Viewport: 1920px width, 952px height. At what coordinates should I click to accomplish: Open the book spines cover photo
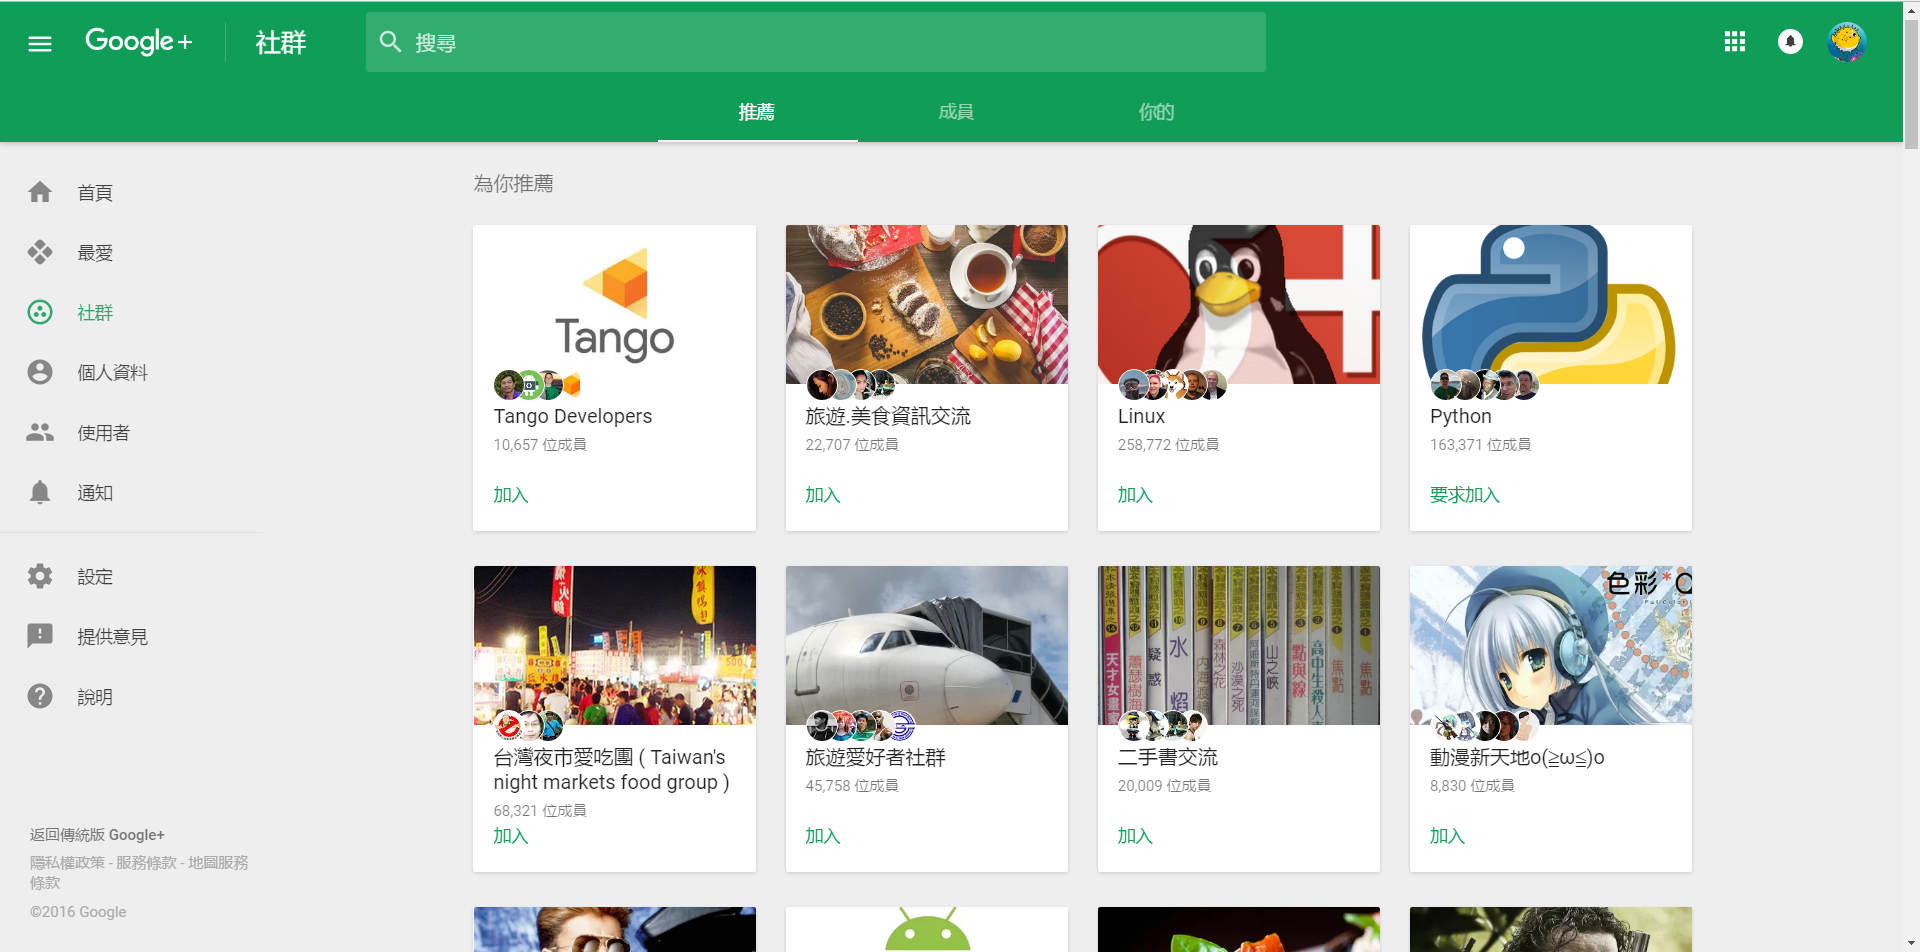(x=1239, y=645)
